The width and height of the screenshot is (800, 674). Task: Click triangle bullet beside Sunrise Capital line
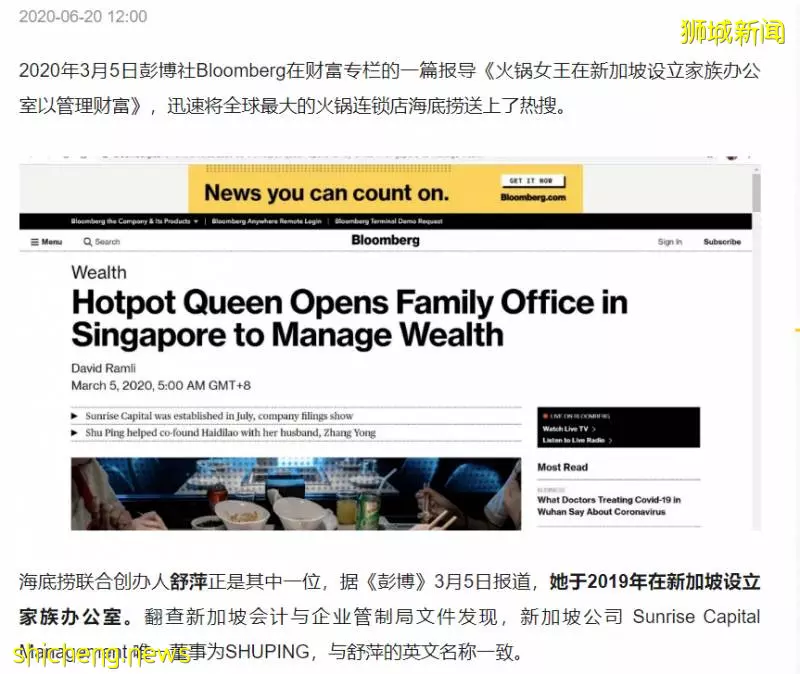point(74,416)
